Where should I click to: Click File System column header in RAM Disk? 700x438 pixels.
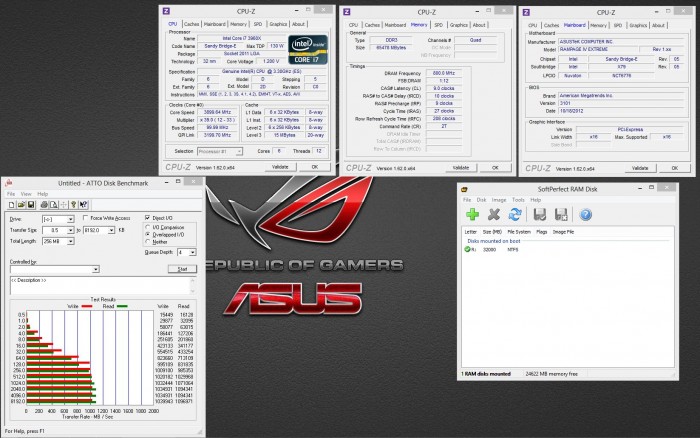point(519,232)
